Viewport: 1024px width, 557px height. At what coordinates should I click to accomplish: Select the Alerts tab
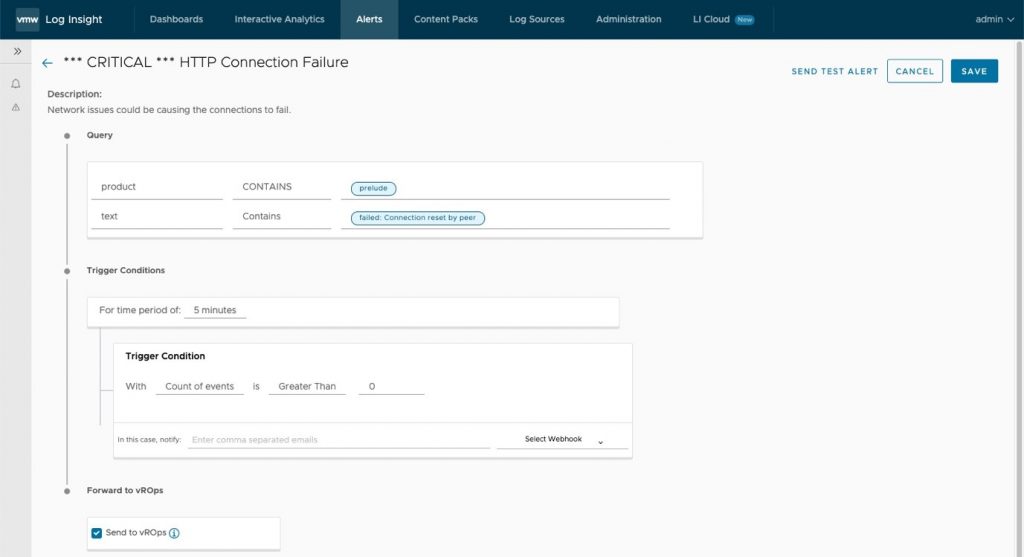coord(369,20)
